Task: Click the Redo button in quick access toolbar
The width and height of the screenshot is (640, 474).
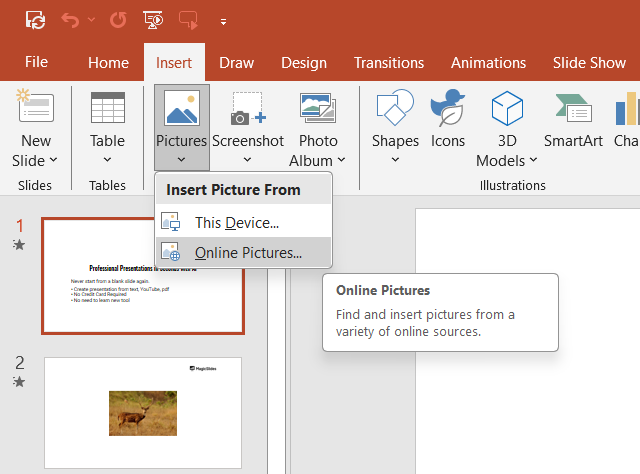Action: [117, 19]
